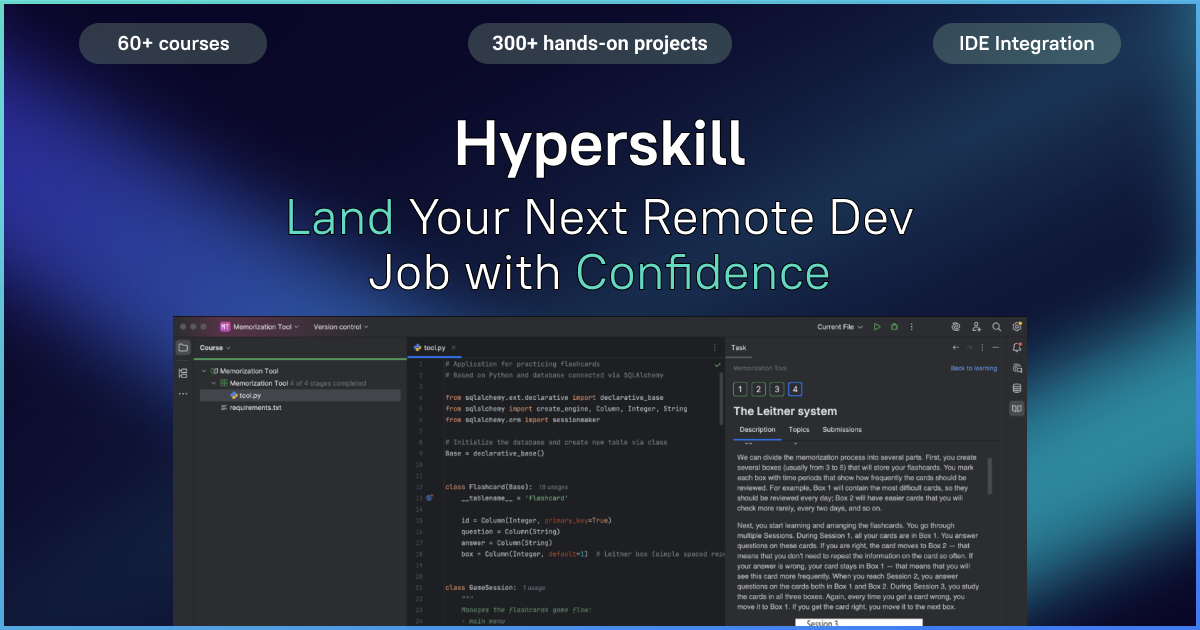Open the Course view dropdown
Viewport: 1200px width, 630px height.
[x=215, y=348]
